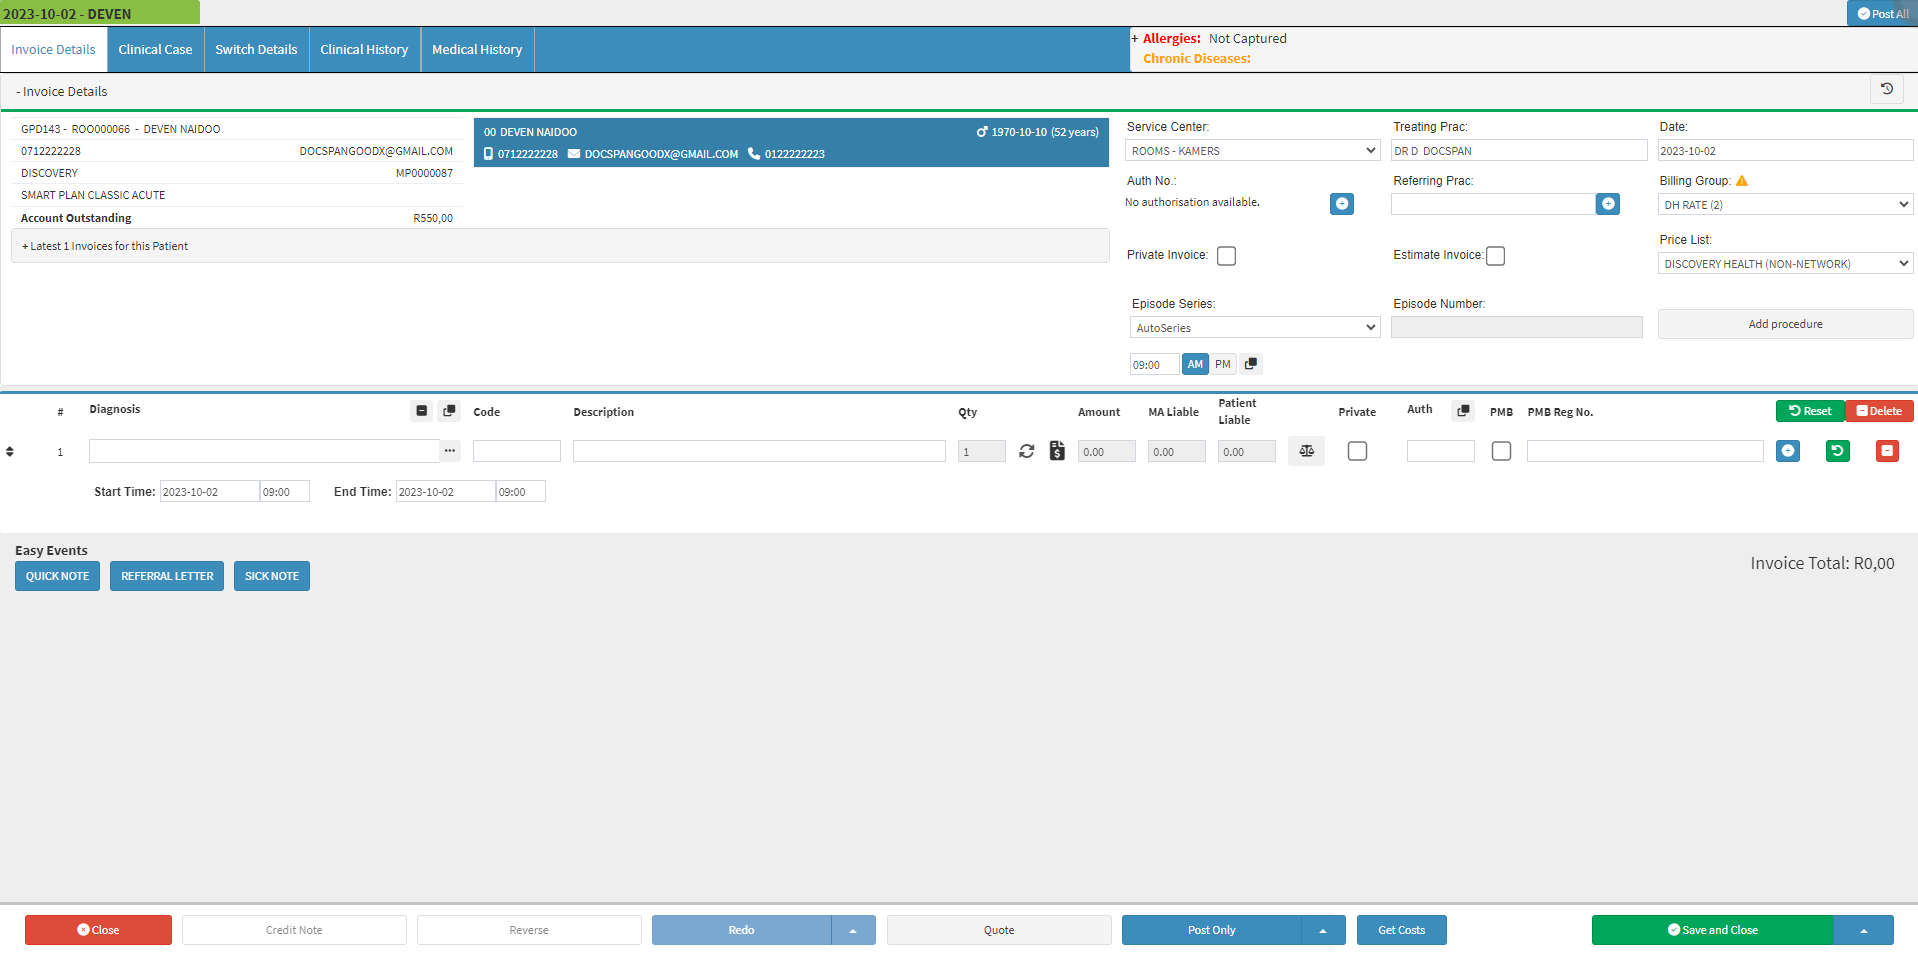Click the Post All button

[x=1883, y=13]
